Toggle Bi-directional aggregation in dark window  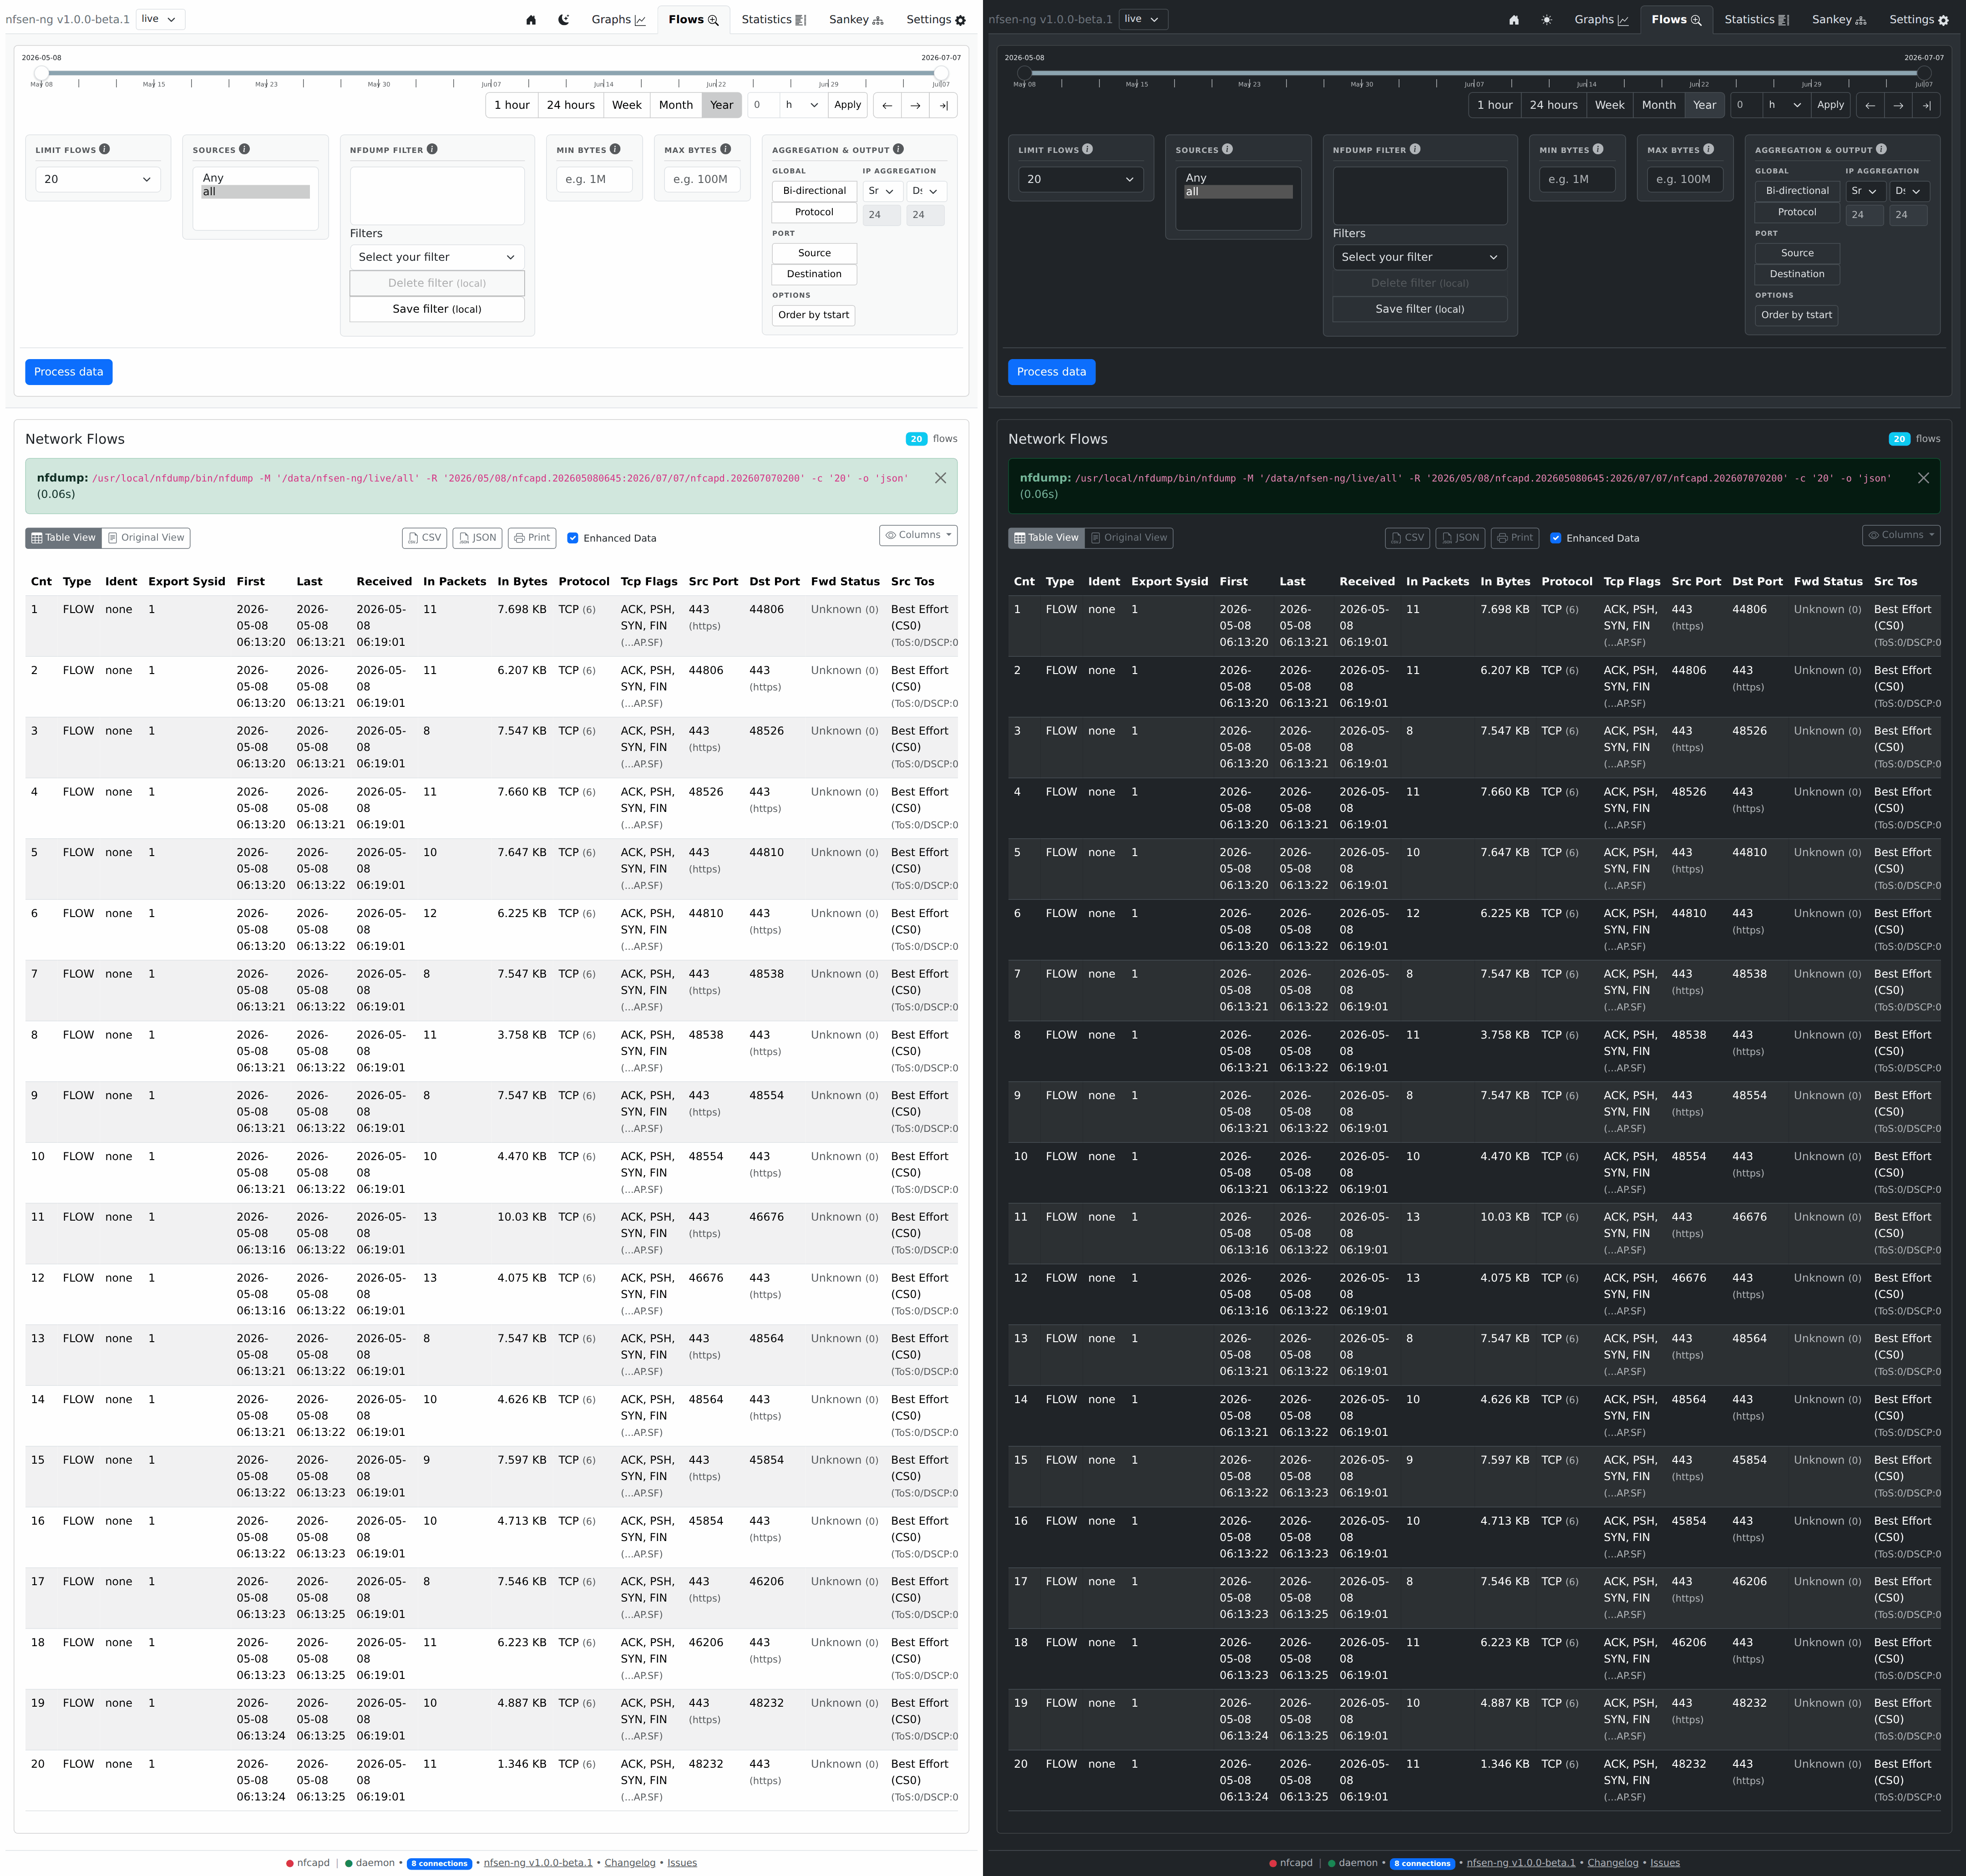click(x=1797, y=191)
